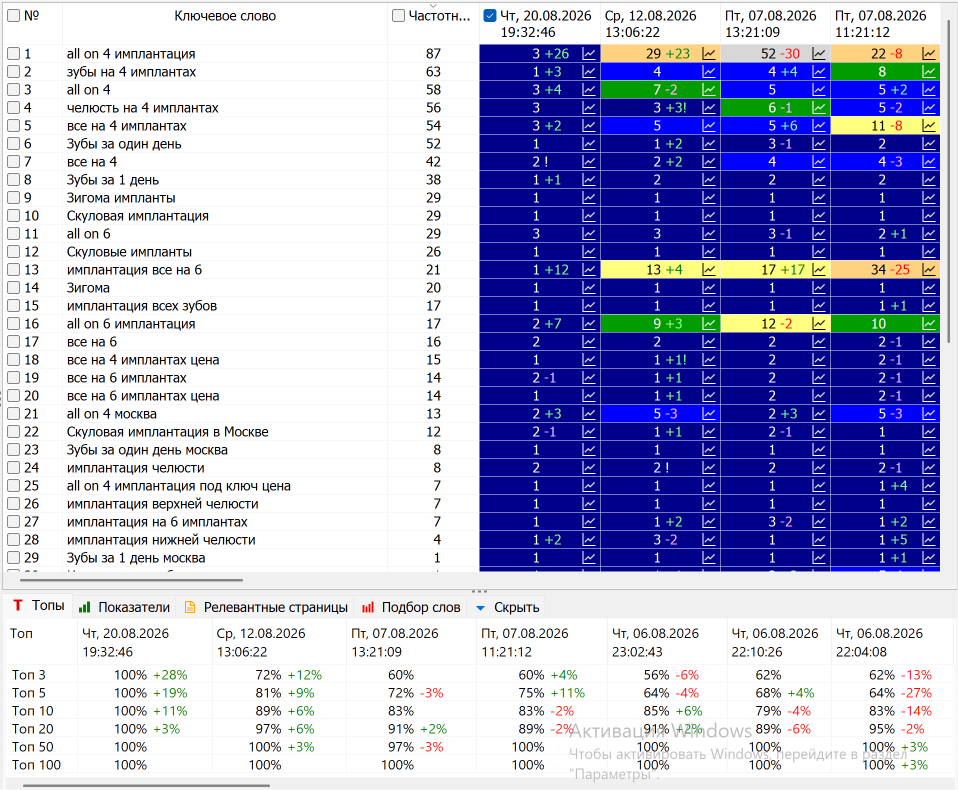Show chart for 'имплантация на 6 имплантах' at 13:21:09
The height and width of the screenshot is (790, 958).
tap(819, 522)
